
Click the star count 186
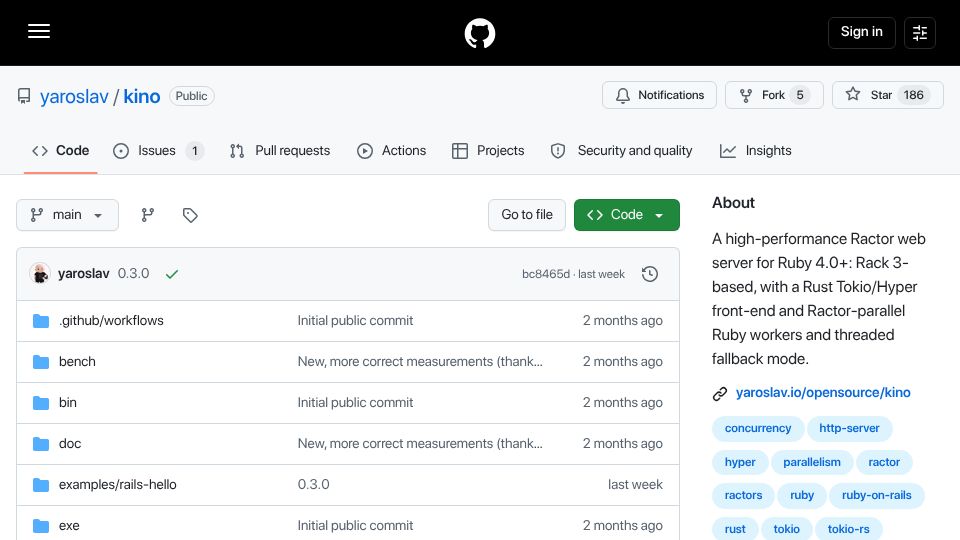[913, 95]
